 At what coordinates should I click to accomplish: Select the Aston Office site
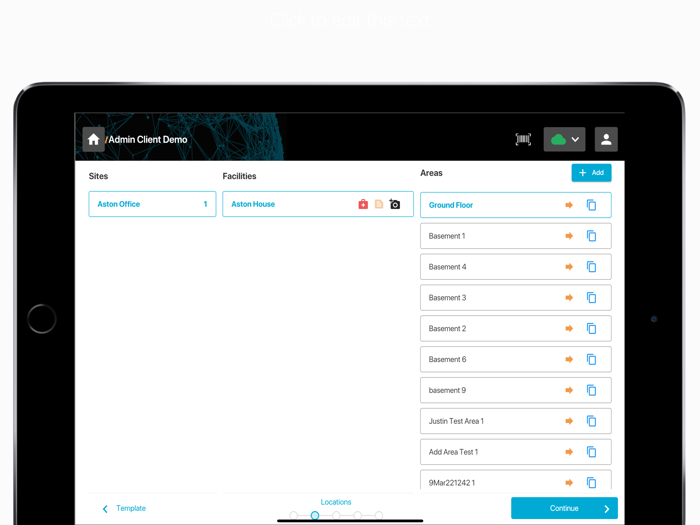click(152, 204)
